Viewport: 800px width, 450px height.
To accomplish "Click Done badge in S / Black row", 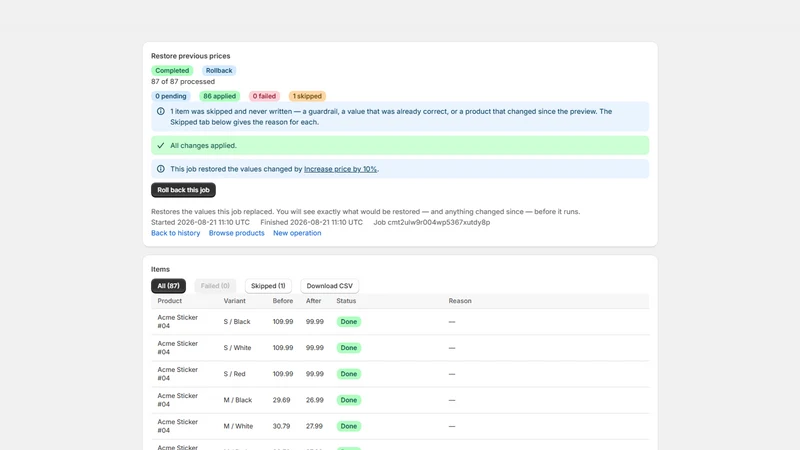I will [348, 322].
